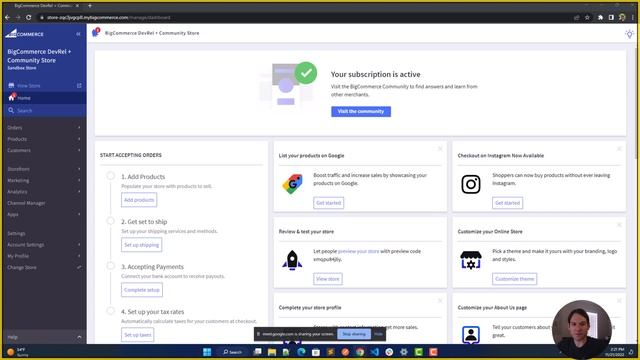
Task: Click the Visit the community button
Action: click(361, 111)
